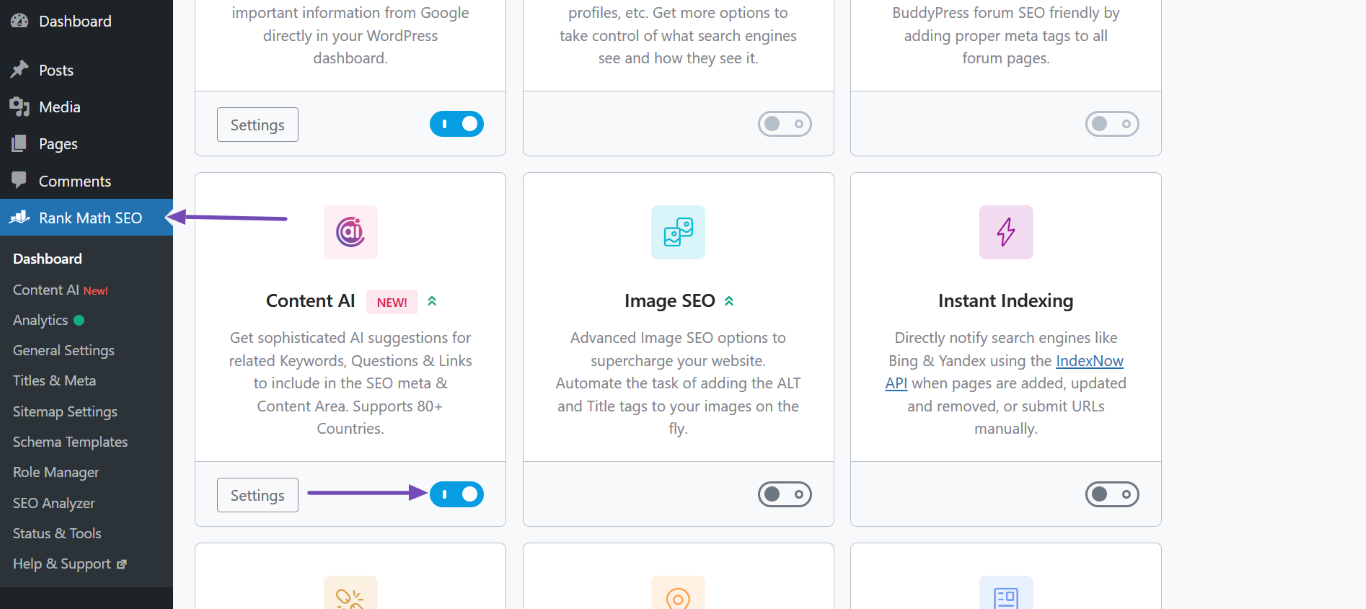The height and width of the screenshot is (609, 1366).
Task: Enable the Image SEO module toggle
Action: pyautogui.click(x=785, y=494)
